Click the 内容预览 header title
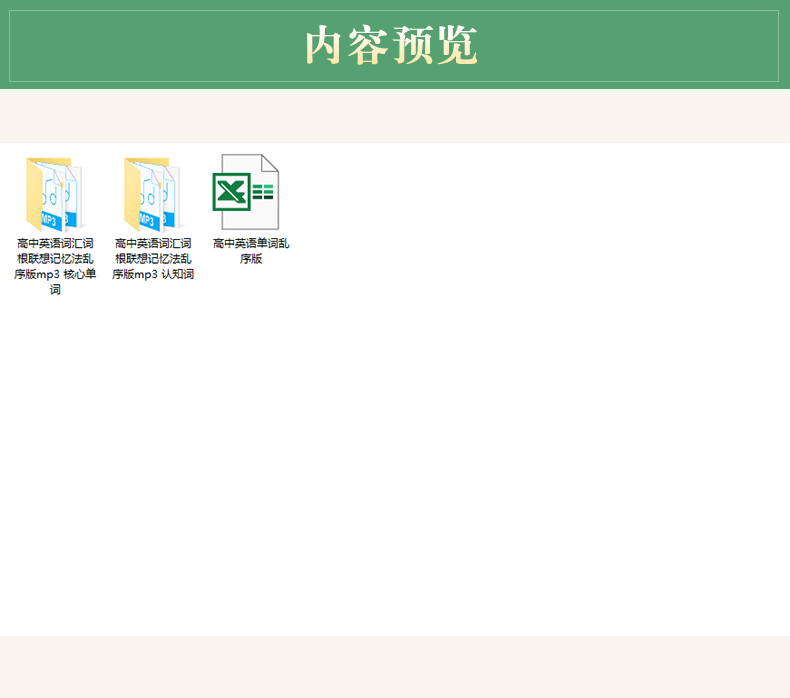 click(x=391, y=45)
